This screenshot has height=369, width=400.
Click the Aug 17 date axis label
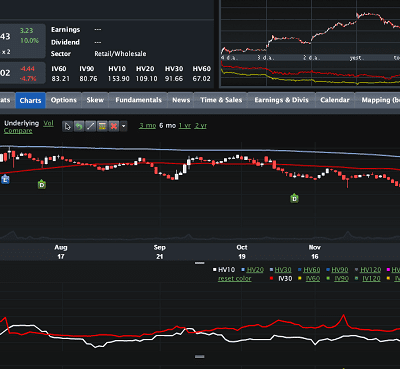coord(61,252)
